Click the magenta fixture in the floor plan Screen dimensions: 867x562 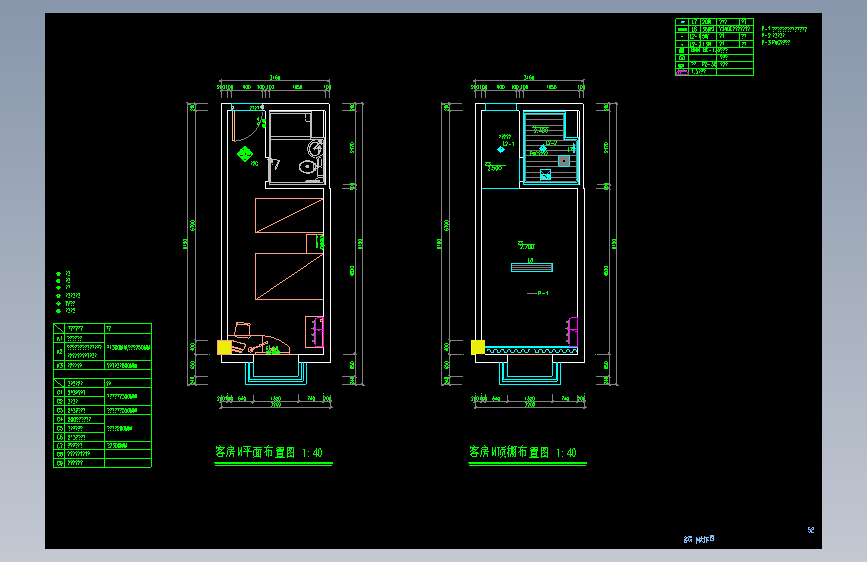point(318,331)
